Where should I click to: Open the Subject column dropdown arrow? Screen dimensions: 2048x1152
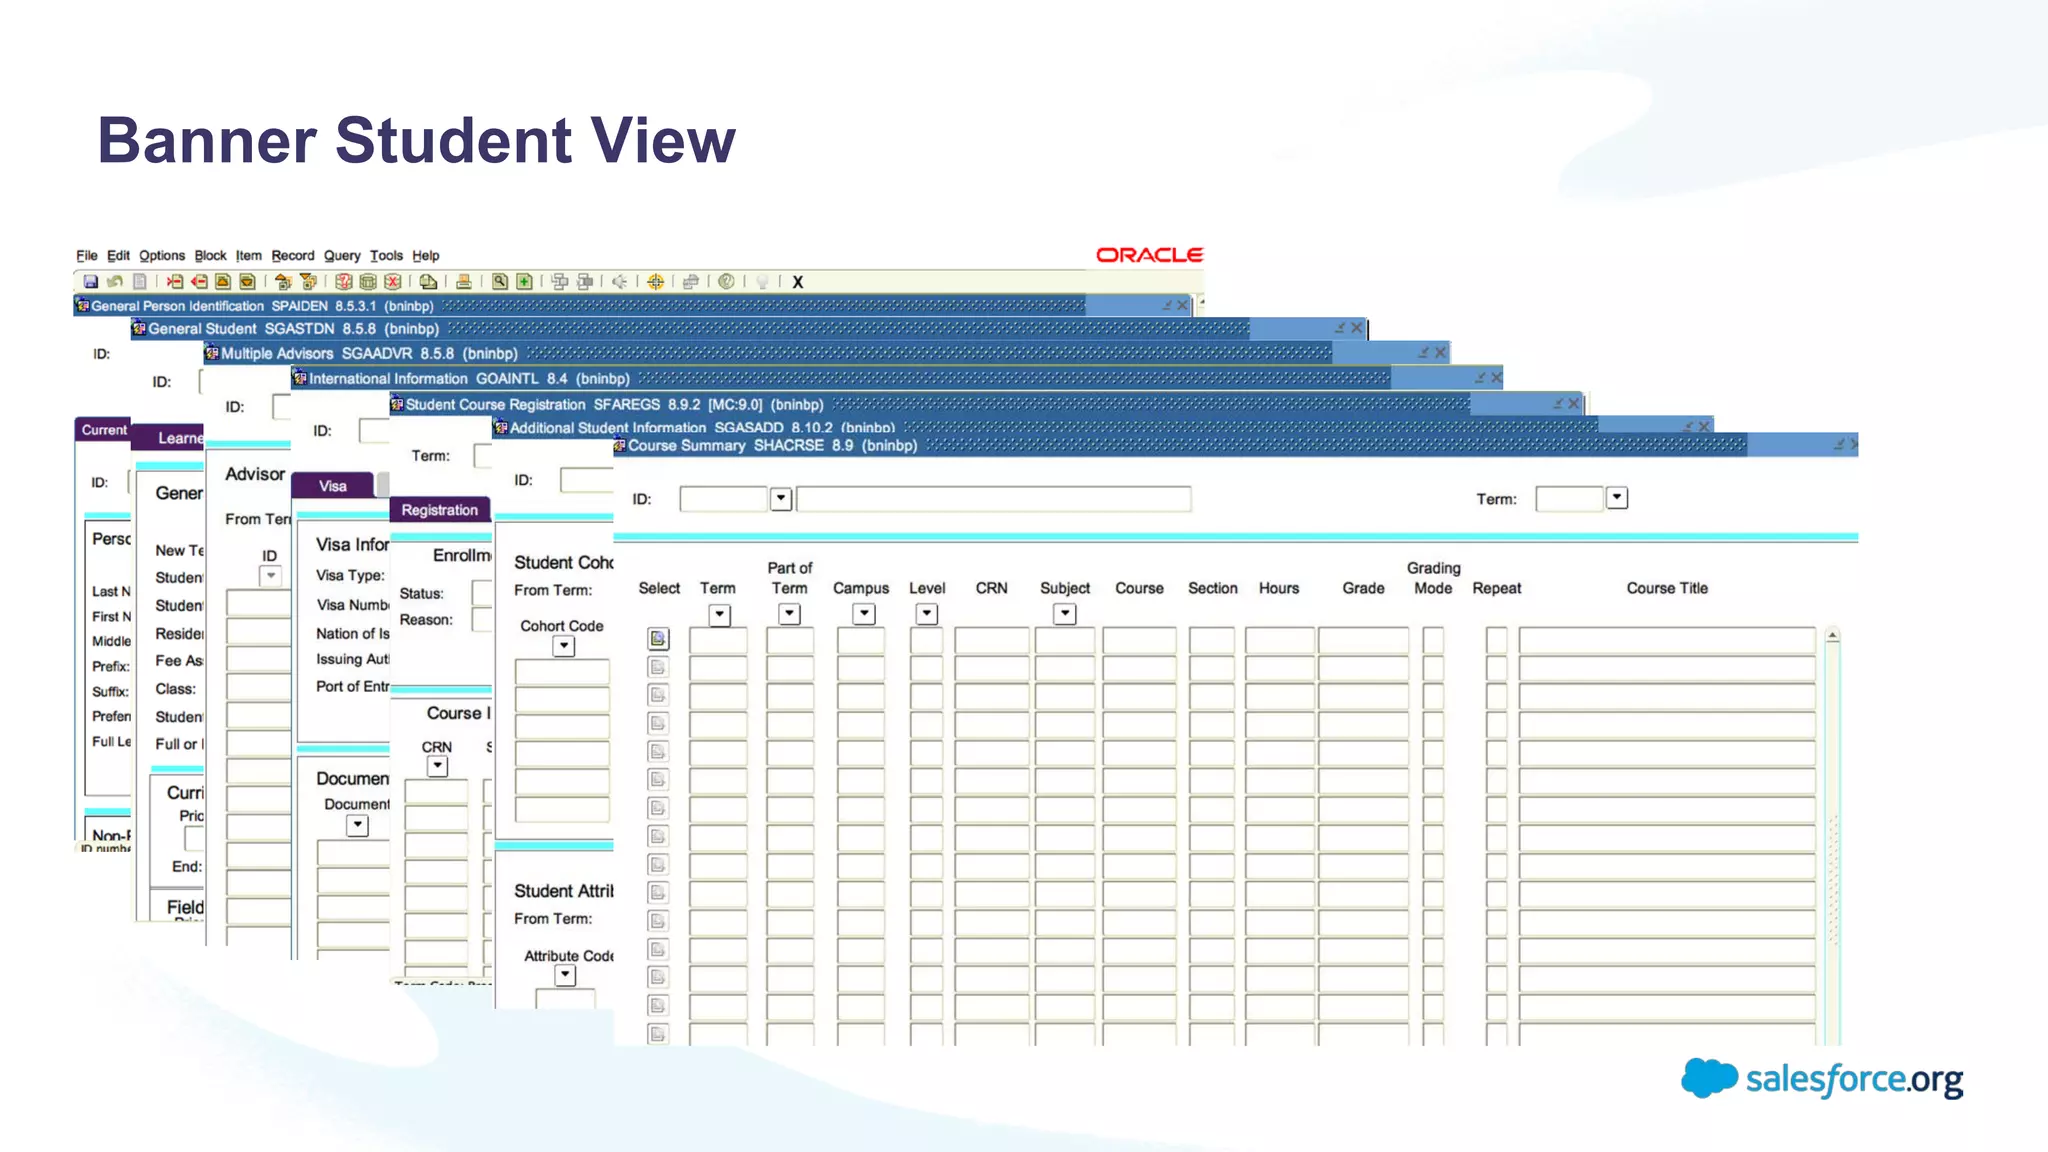click(1065, 613)
